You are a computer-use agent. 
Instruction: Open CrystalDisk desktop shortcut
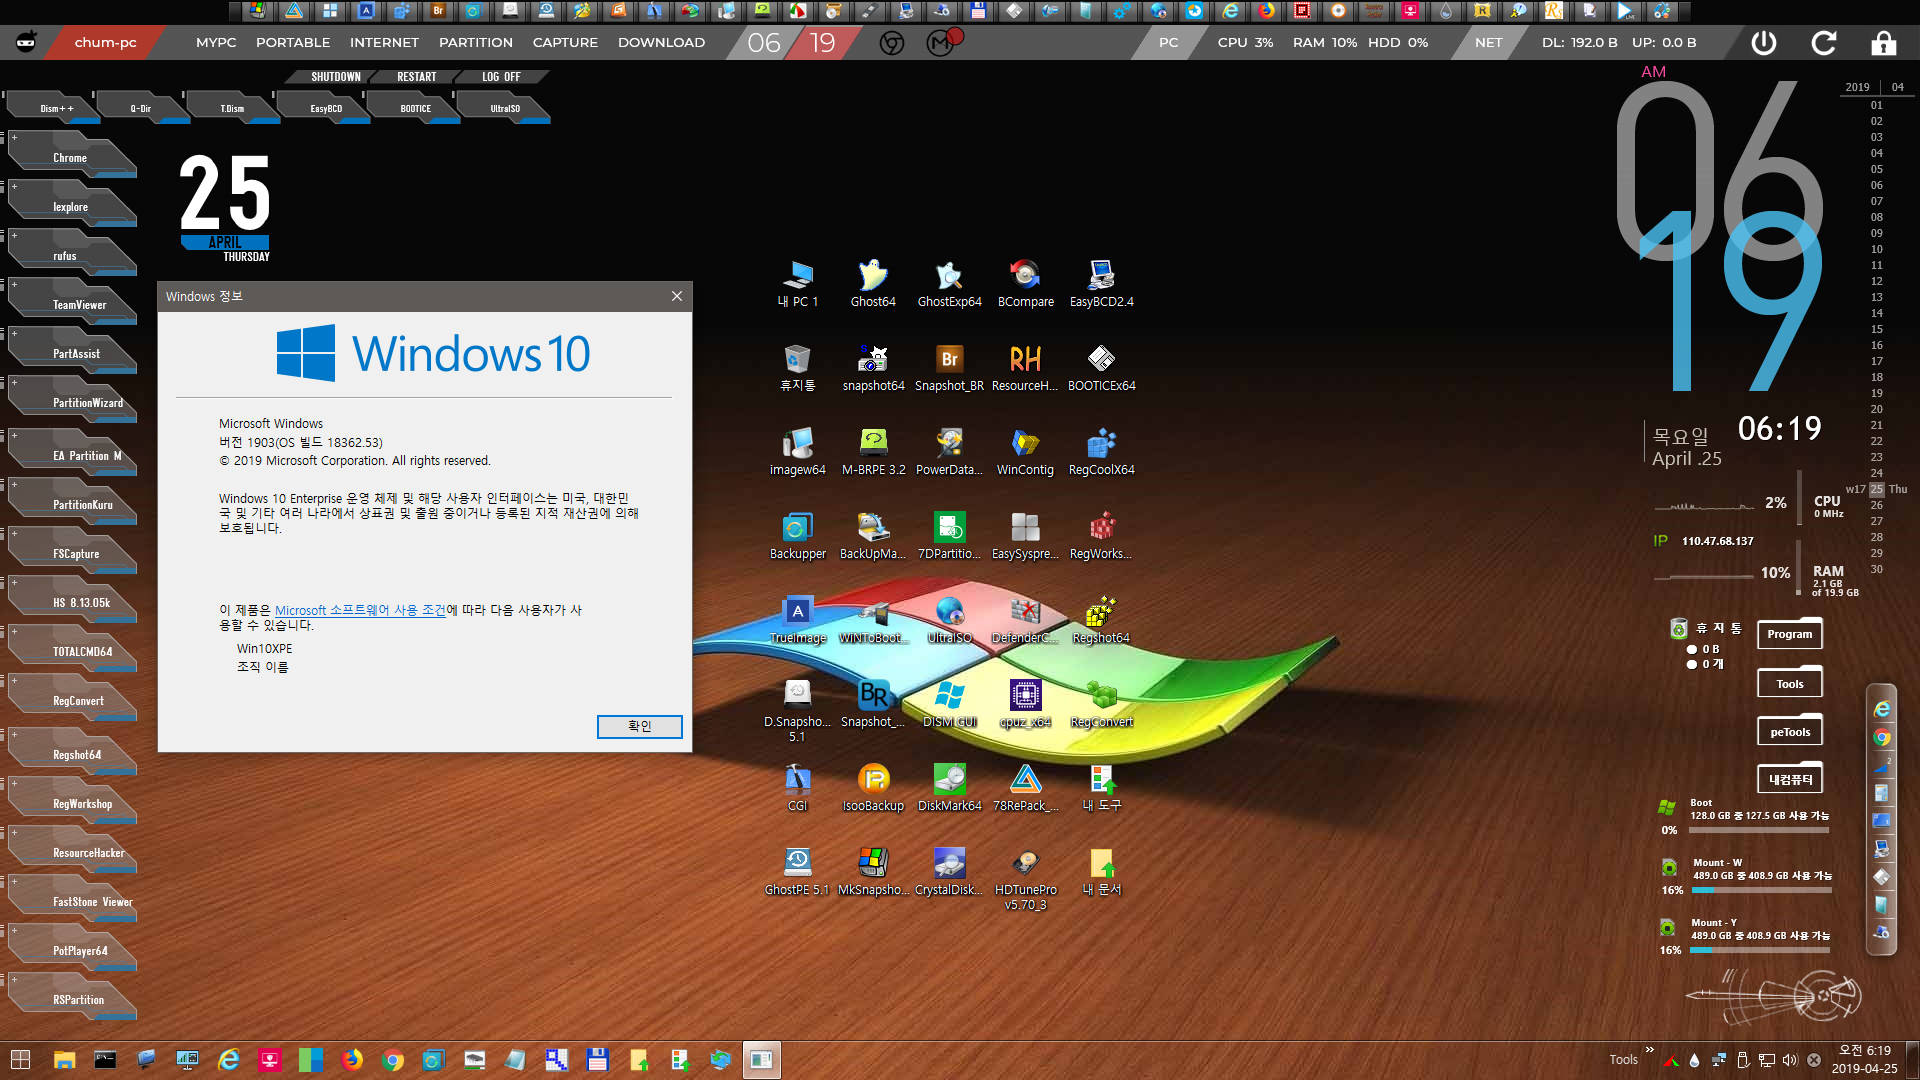[x=949, y=871]
